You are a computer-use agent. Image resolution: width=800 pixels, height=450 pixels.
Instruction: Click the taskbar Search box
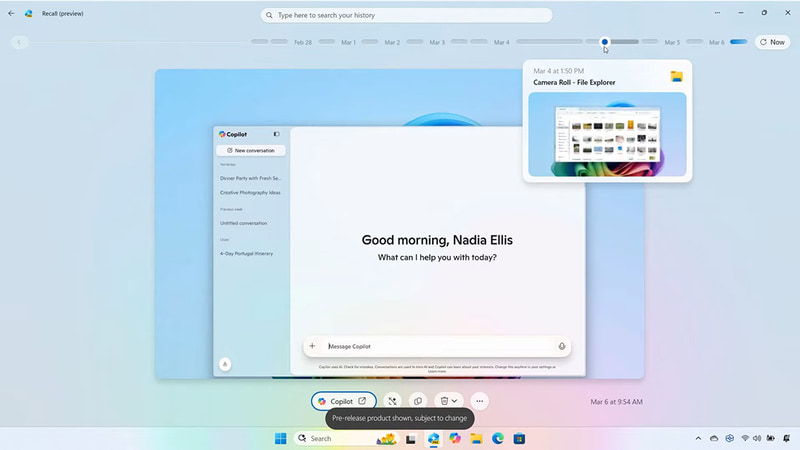(x=346, y=439)
